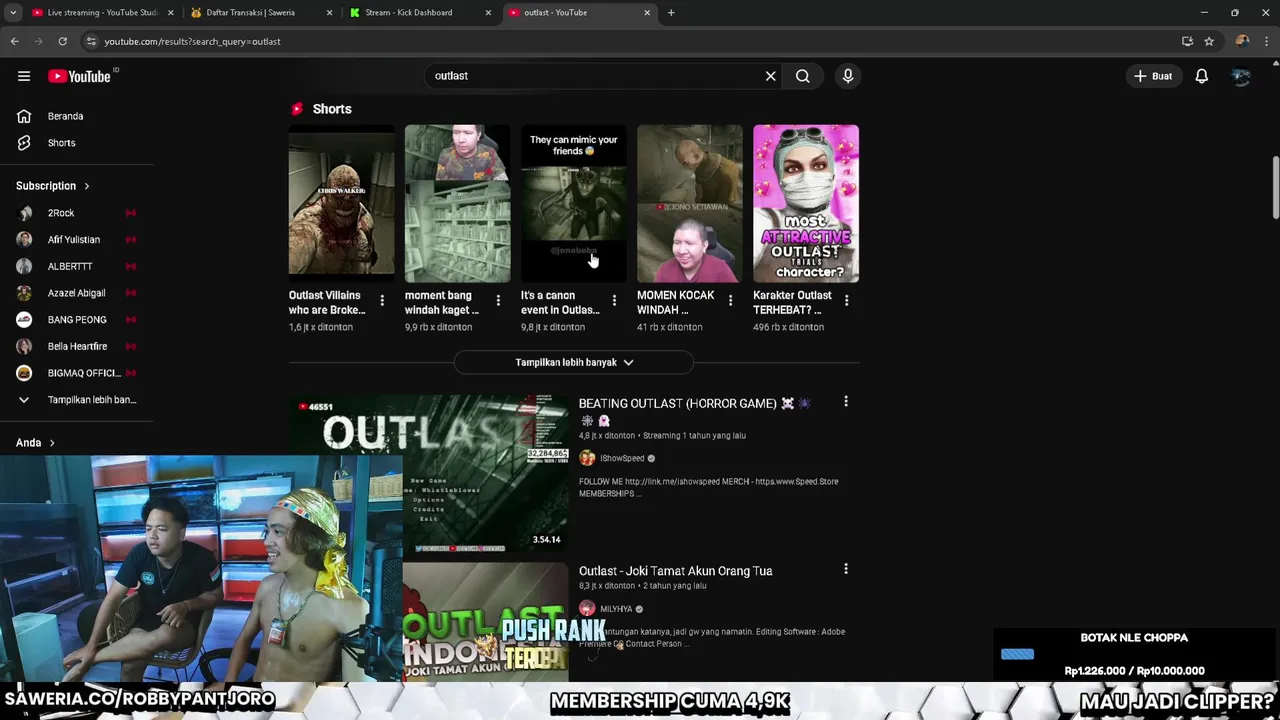The height and width of the screenshot is (720, 1280).
Task: Switch to Daftar Transaksi Saweria tab
Action: click(x=261, y=13)
